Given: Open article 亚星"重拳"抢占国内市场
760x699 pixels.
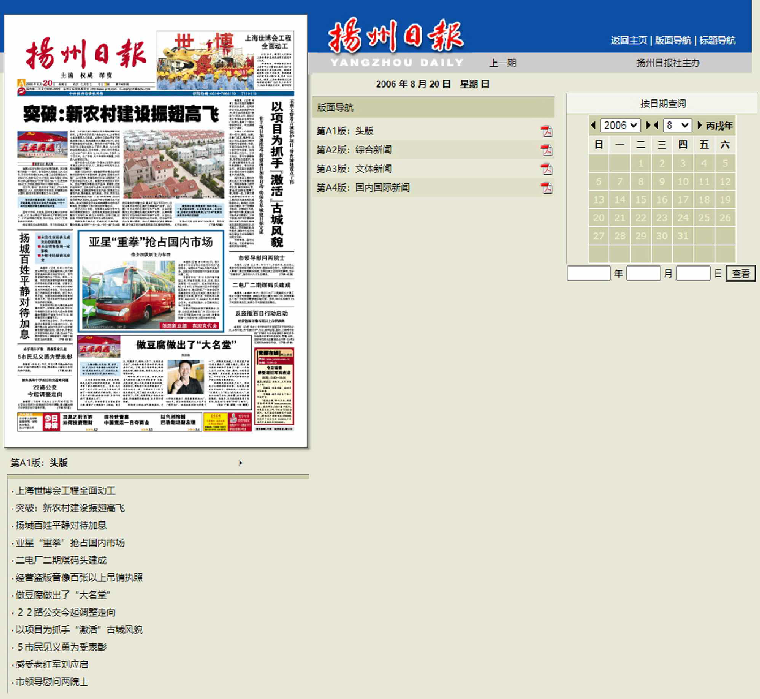Looking at the screenshot, I should click(x=70, y=543).
